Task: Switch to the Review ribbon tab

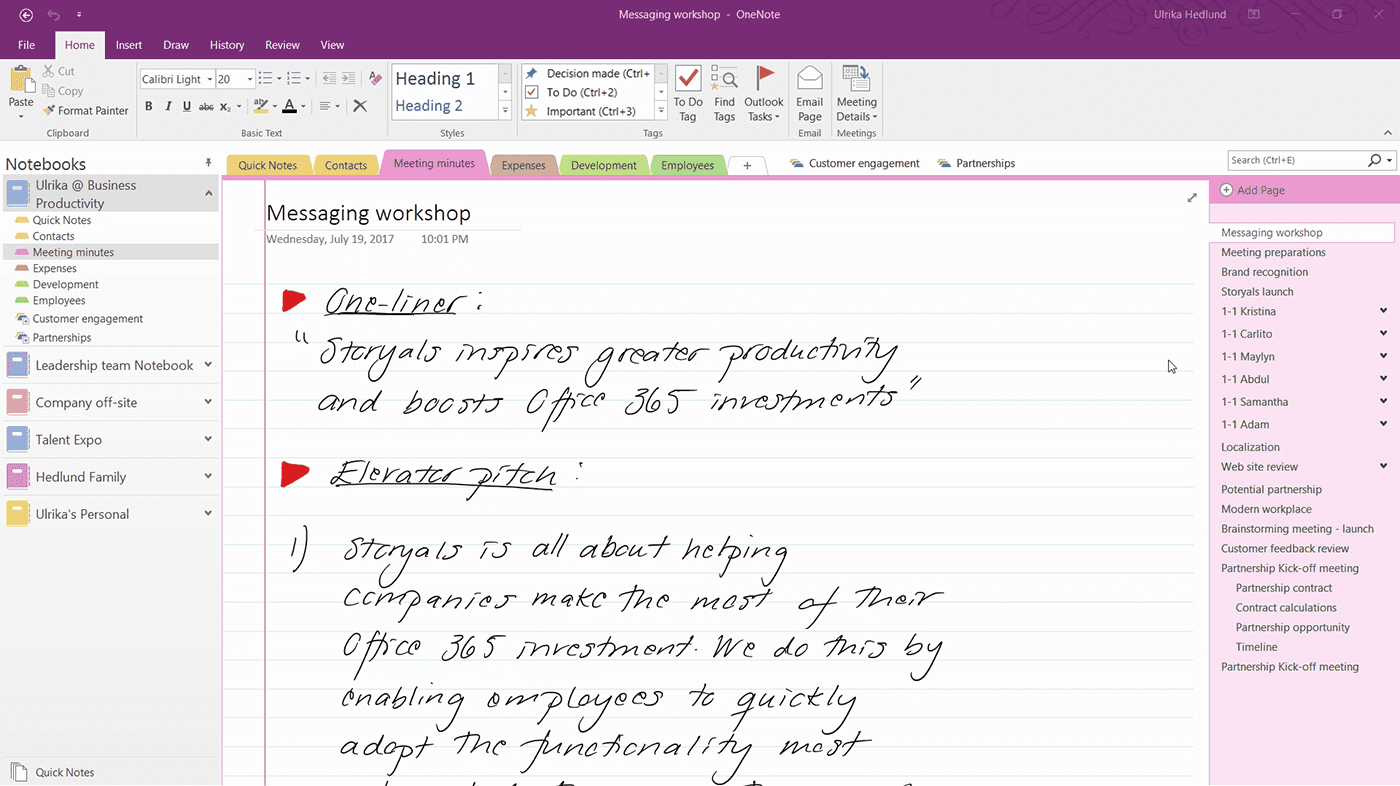Action: tap(283, 45)
